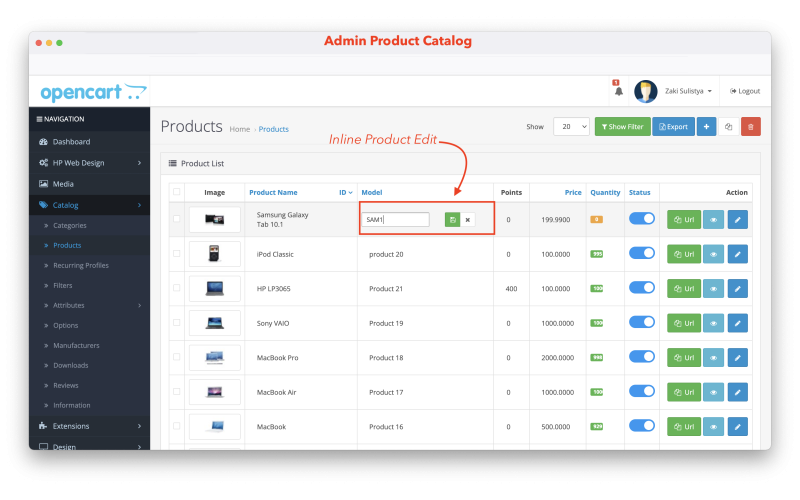
Task: Check the HP LP3065 row checkbox
Action: 177,288
